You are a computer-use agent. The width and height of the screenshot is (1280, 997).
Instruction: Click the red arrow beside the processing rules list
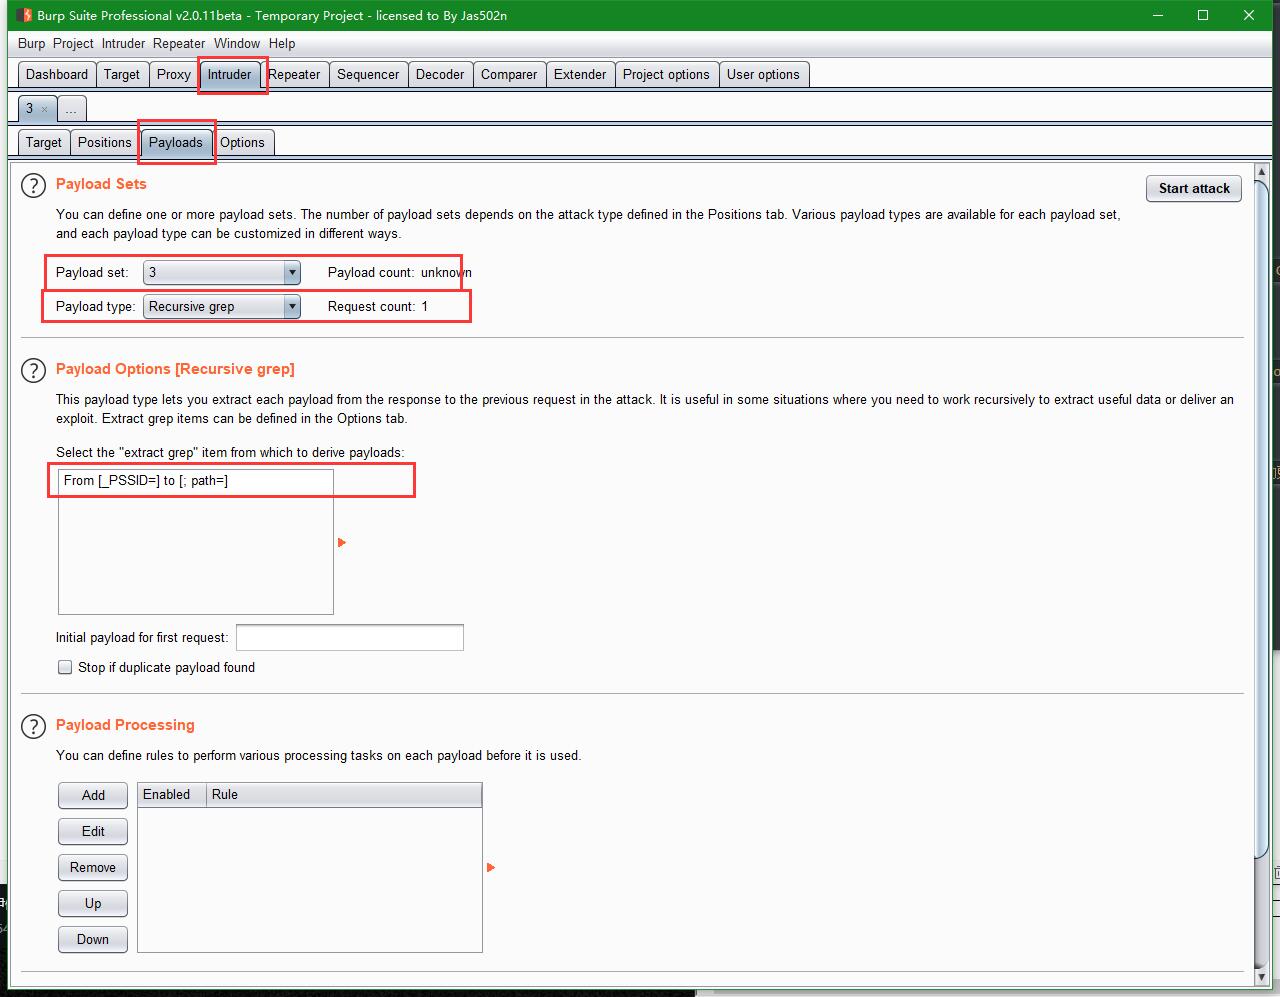(490, 868)
